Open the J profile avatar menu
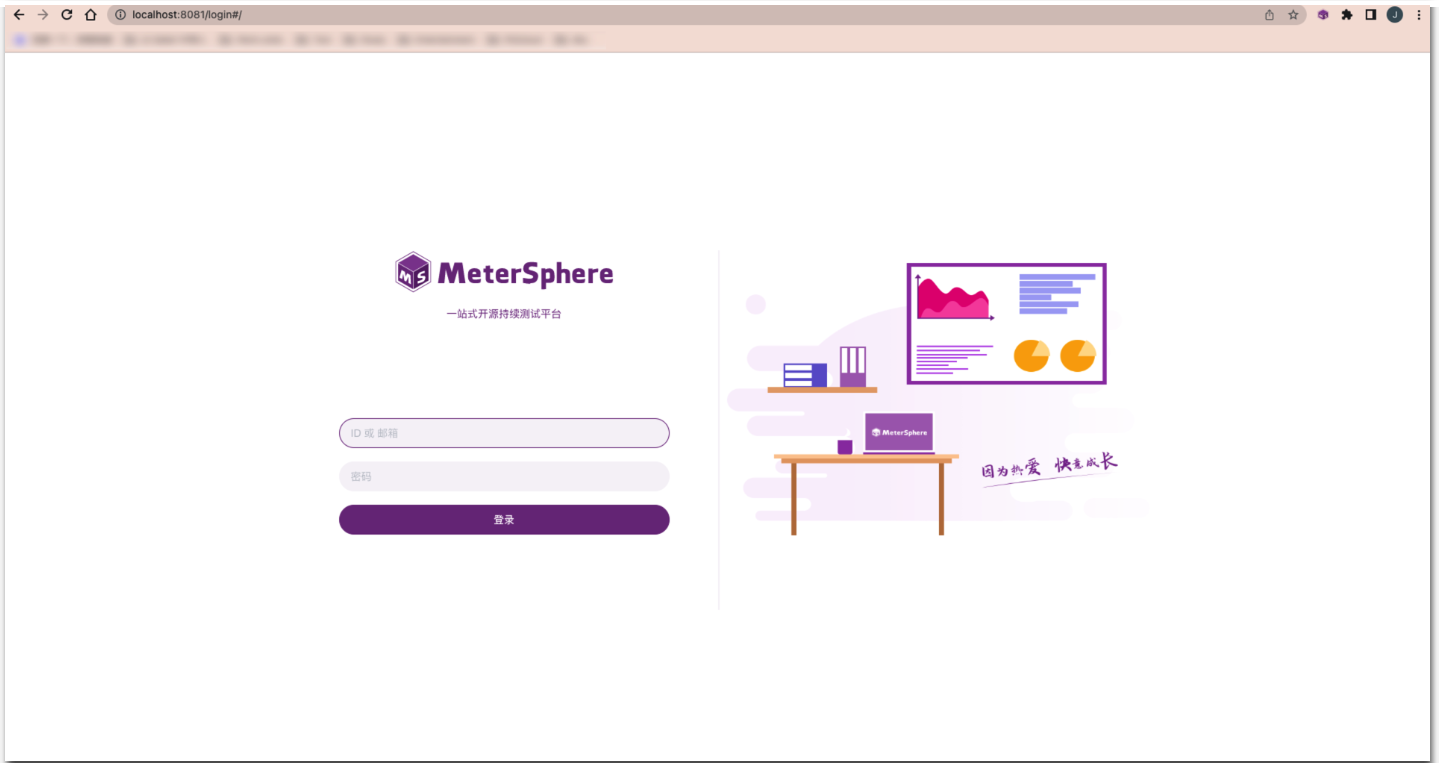This screenshot has width=1439, height=770. pos(1395,15)
